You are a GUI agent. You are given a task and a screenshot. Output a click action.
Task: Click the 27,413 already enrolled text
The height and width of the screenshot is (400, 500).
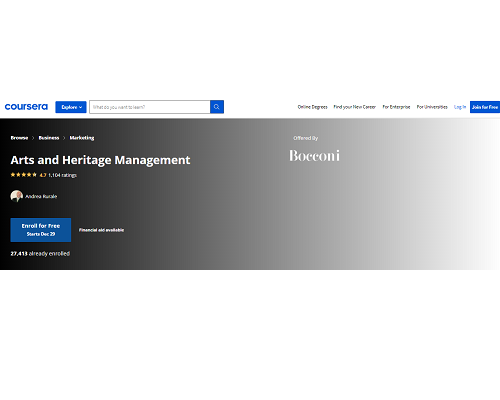[40, 254]
